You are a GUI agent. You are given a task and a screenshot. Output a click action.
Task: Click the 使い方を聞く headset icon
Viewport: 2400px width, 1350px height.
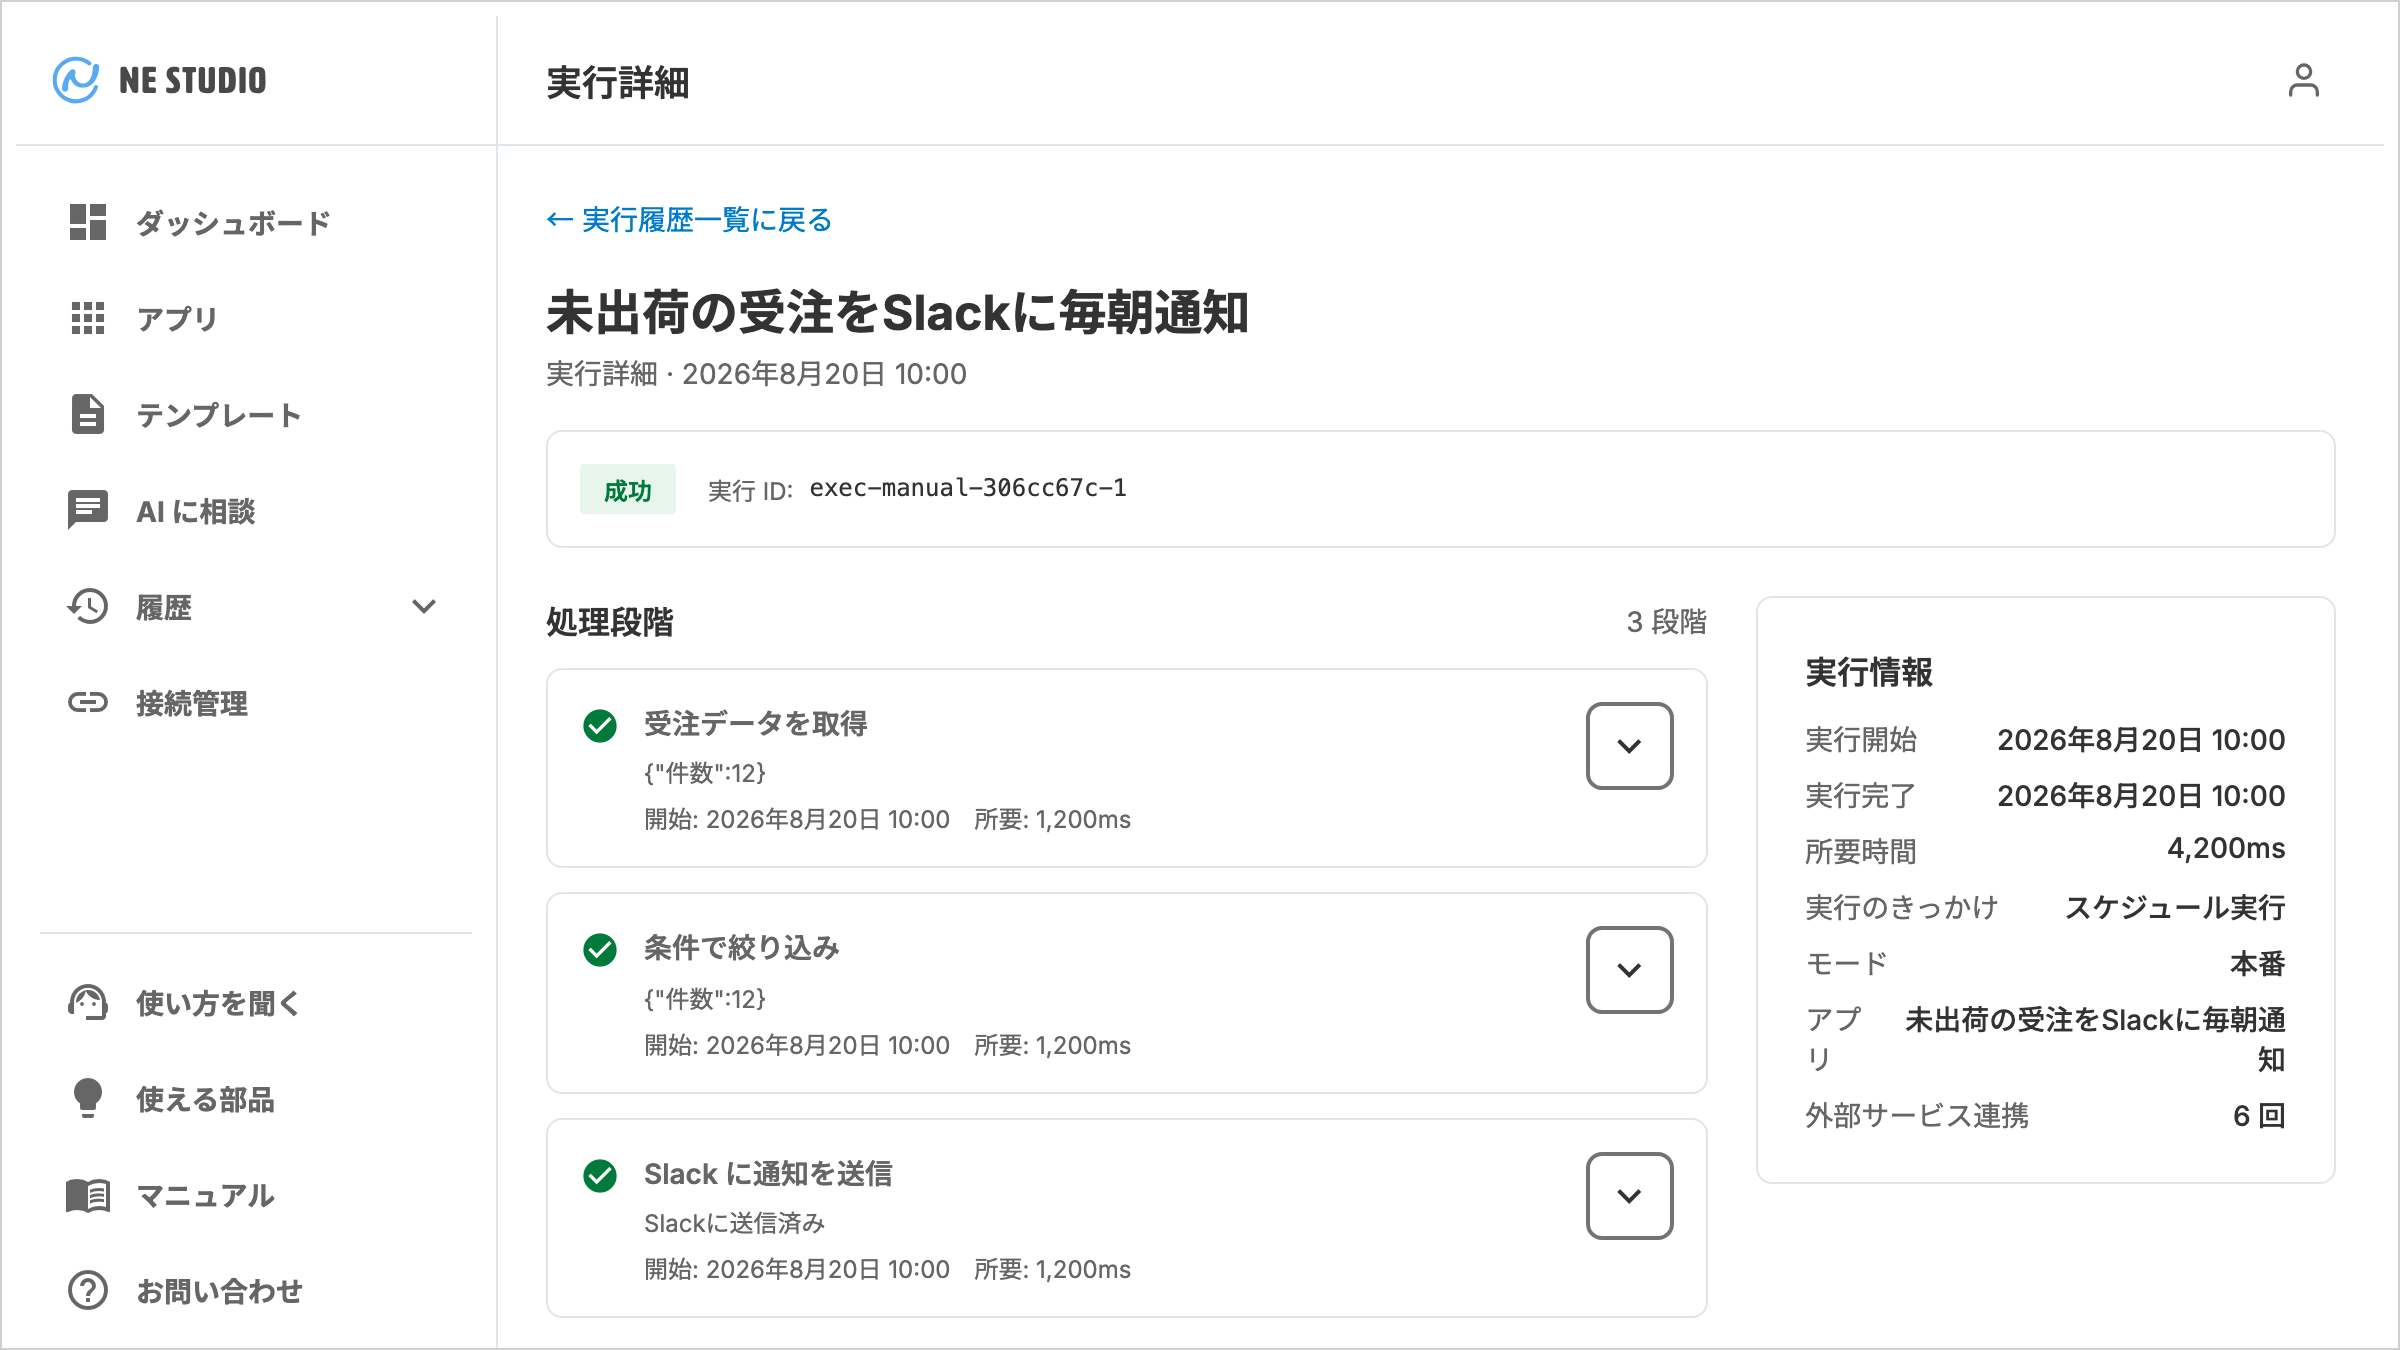pos(88,1002)
